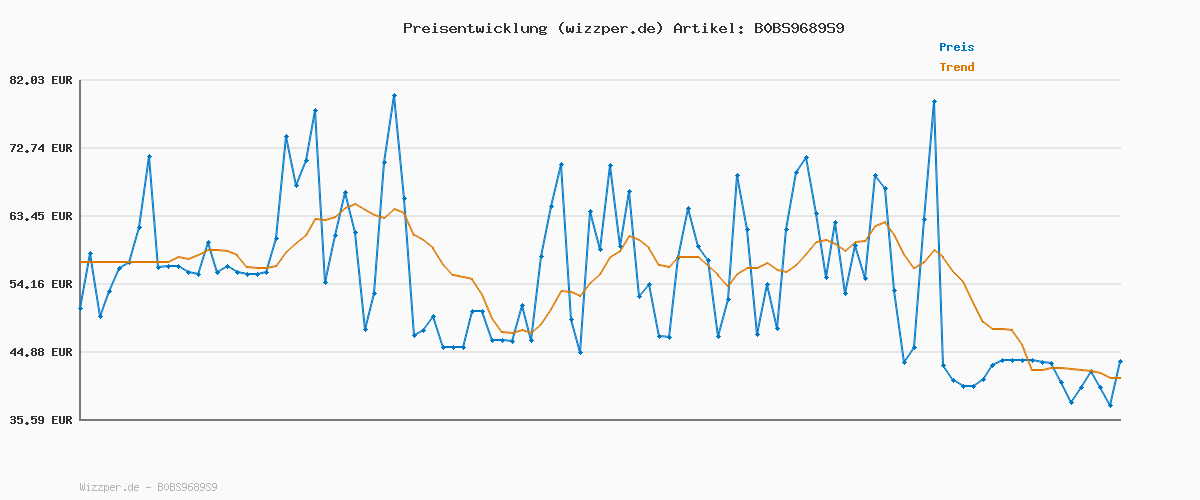Image resolution: width=1200 pixels, height=500 pixels.
Task: Click the tall blue spike before final drop
Action: tap(934, 101)
